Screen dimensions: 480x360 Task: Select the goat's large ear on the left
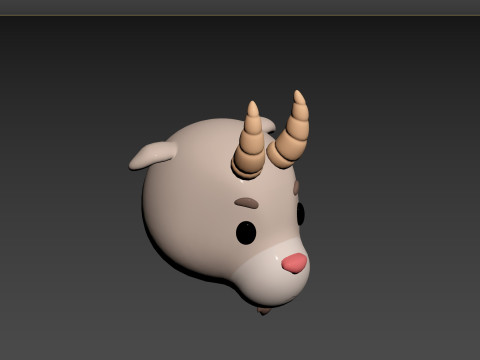[x=153, y=155]
